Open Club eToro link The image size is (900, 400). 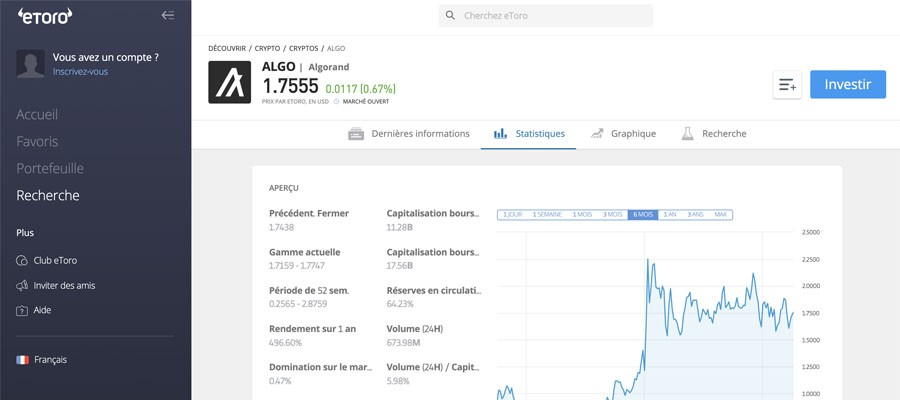pyautogui.click(x=55, y=261)
